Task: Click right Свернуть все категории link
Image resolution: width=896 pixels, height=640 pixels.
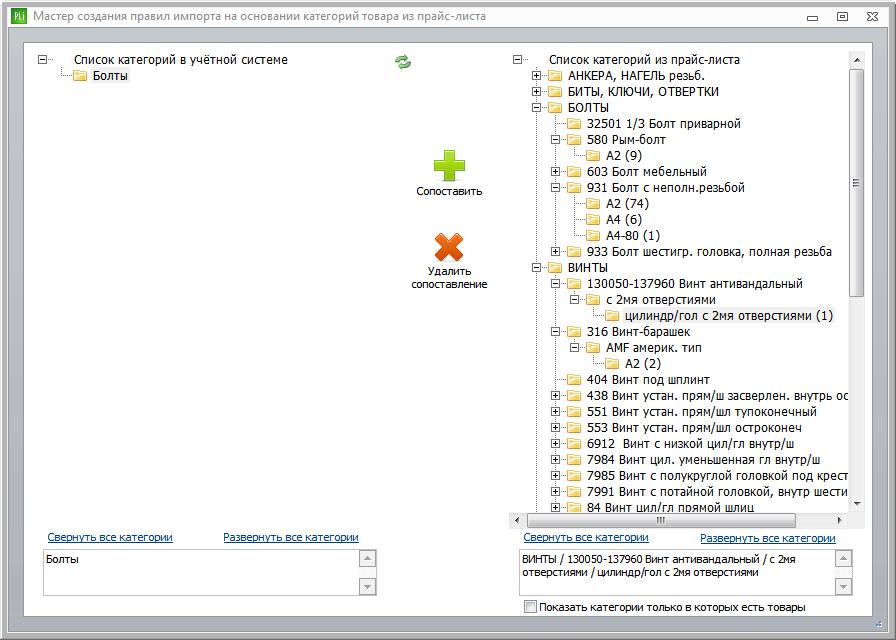Action: pos(586,537)
